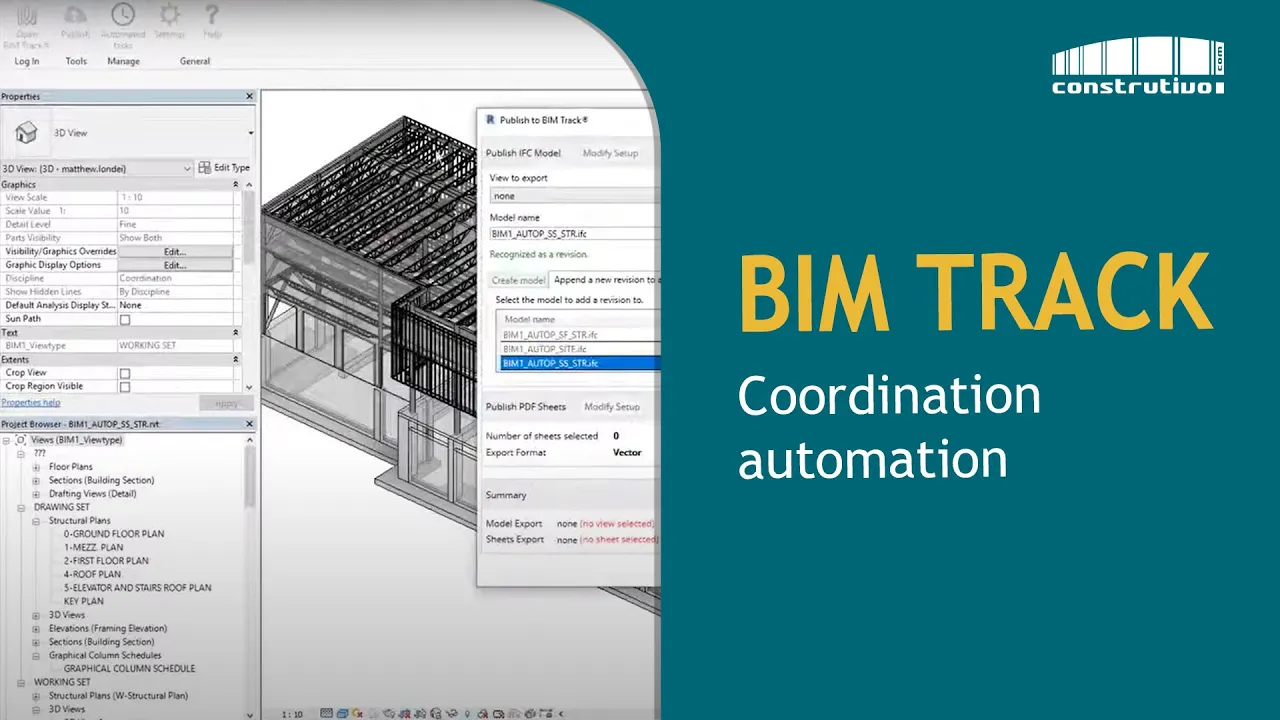Click the Apply button in Properties
1280x720 pixels.
click(226, 403)
